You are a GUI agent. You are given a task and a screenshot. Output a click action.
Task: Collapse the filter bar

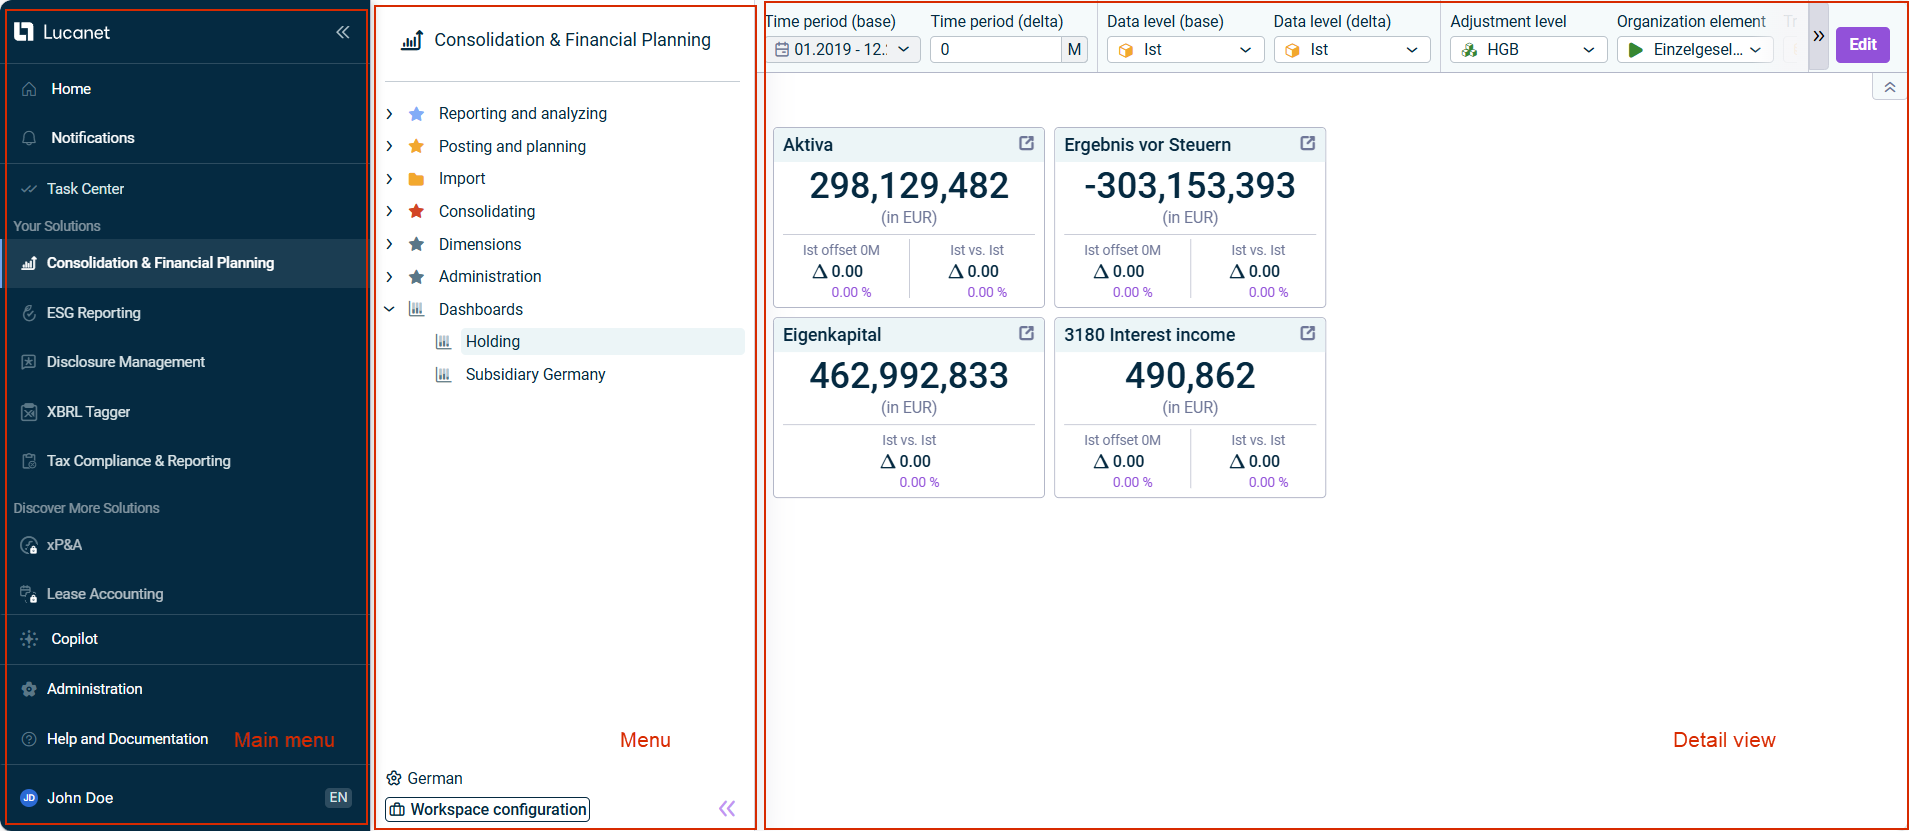[1889, 87]
